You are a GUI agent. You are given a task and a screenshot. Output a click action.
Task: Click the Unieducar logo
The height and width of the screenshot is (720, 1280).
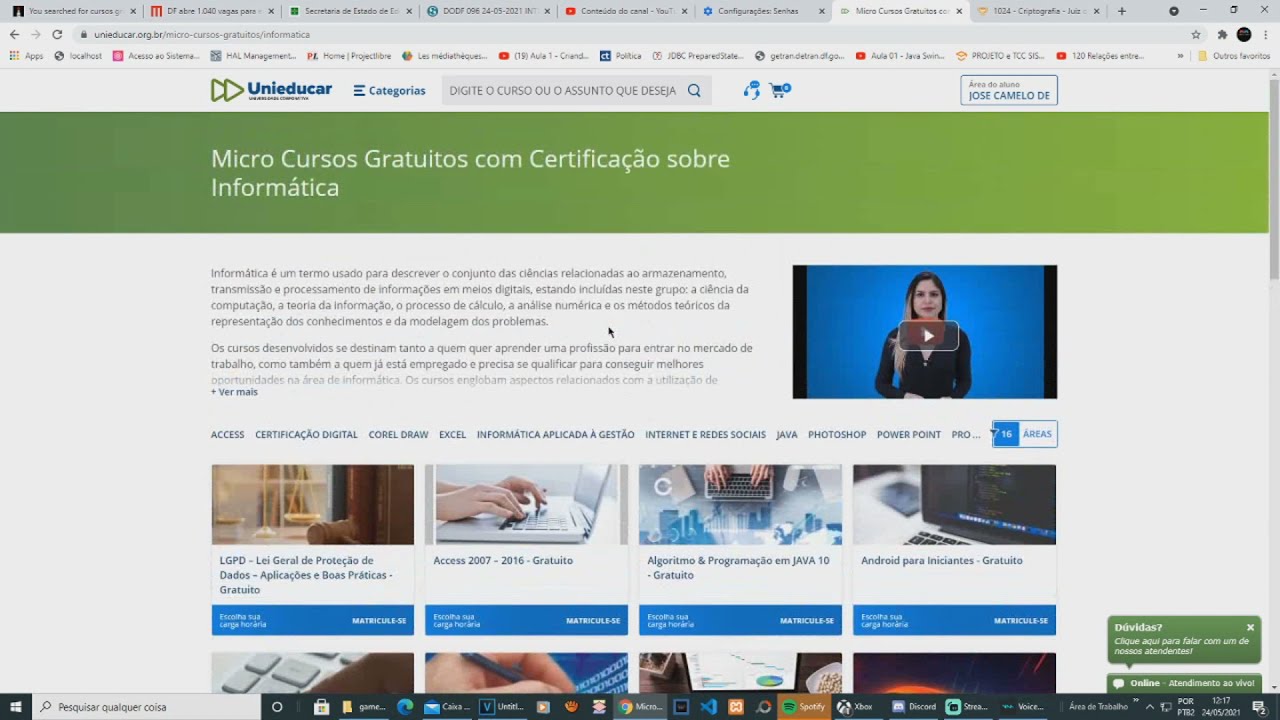tap(271, 90)
